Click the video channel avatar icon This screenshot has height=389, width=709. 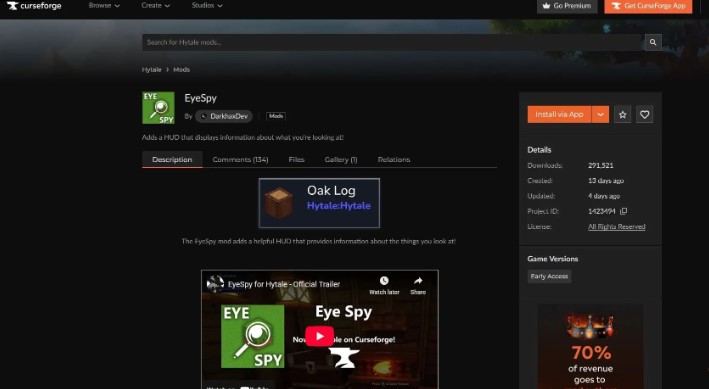pos(215,284)
